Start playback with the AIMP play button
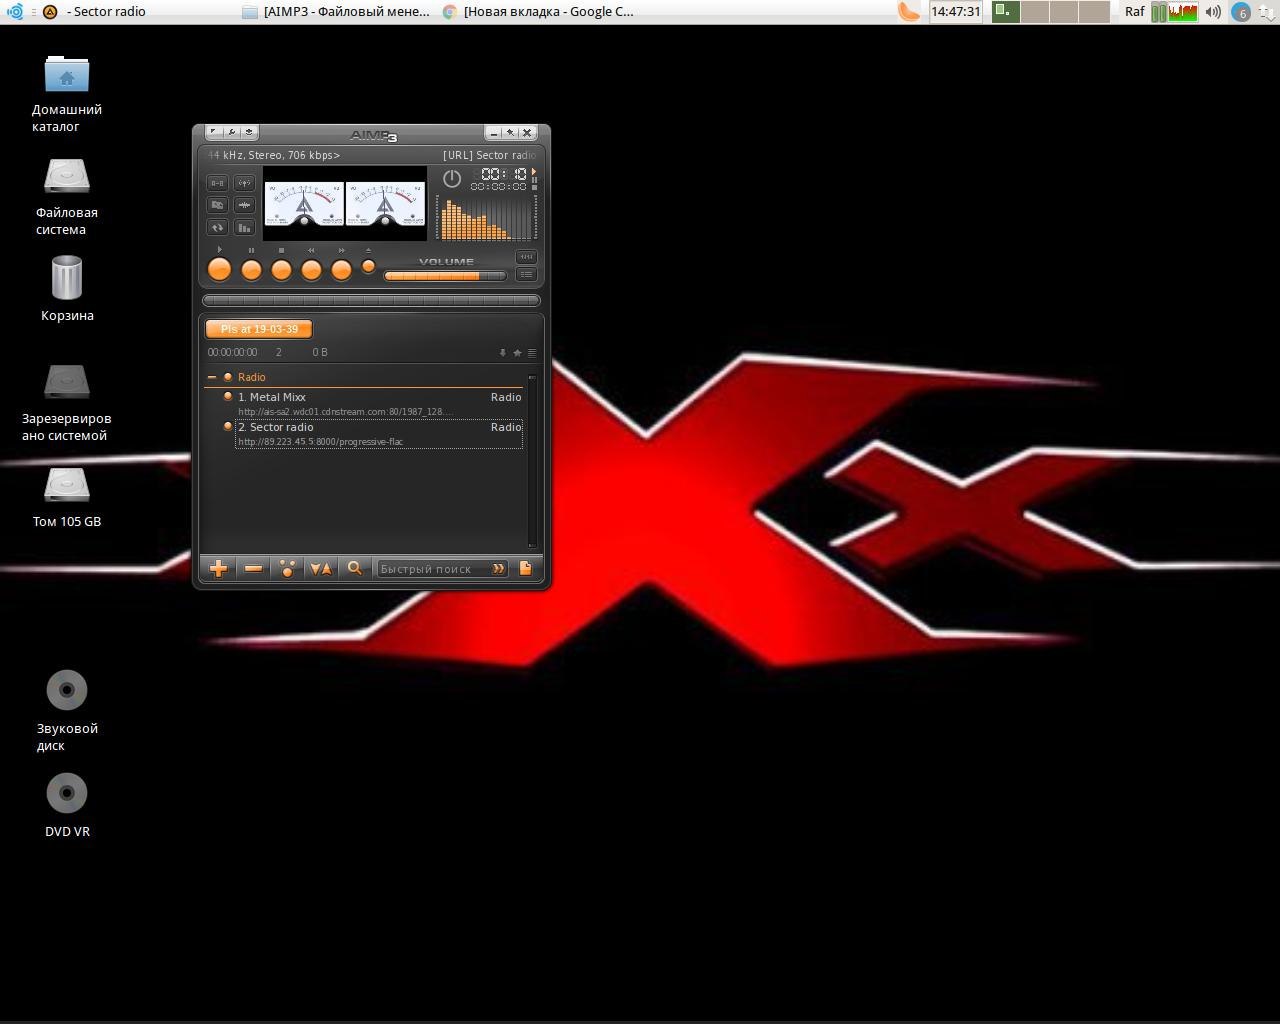 tap(219, 269)
